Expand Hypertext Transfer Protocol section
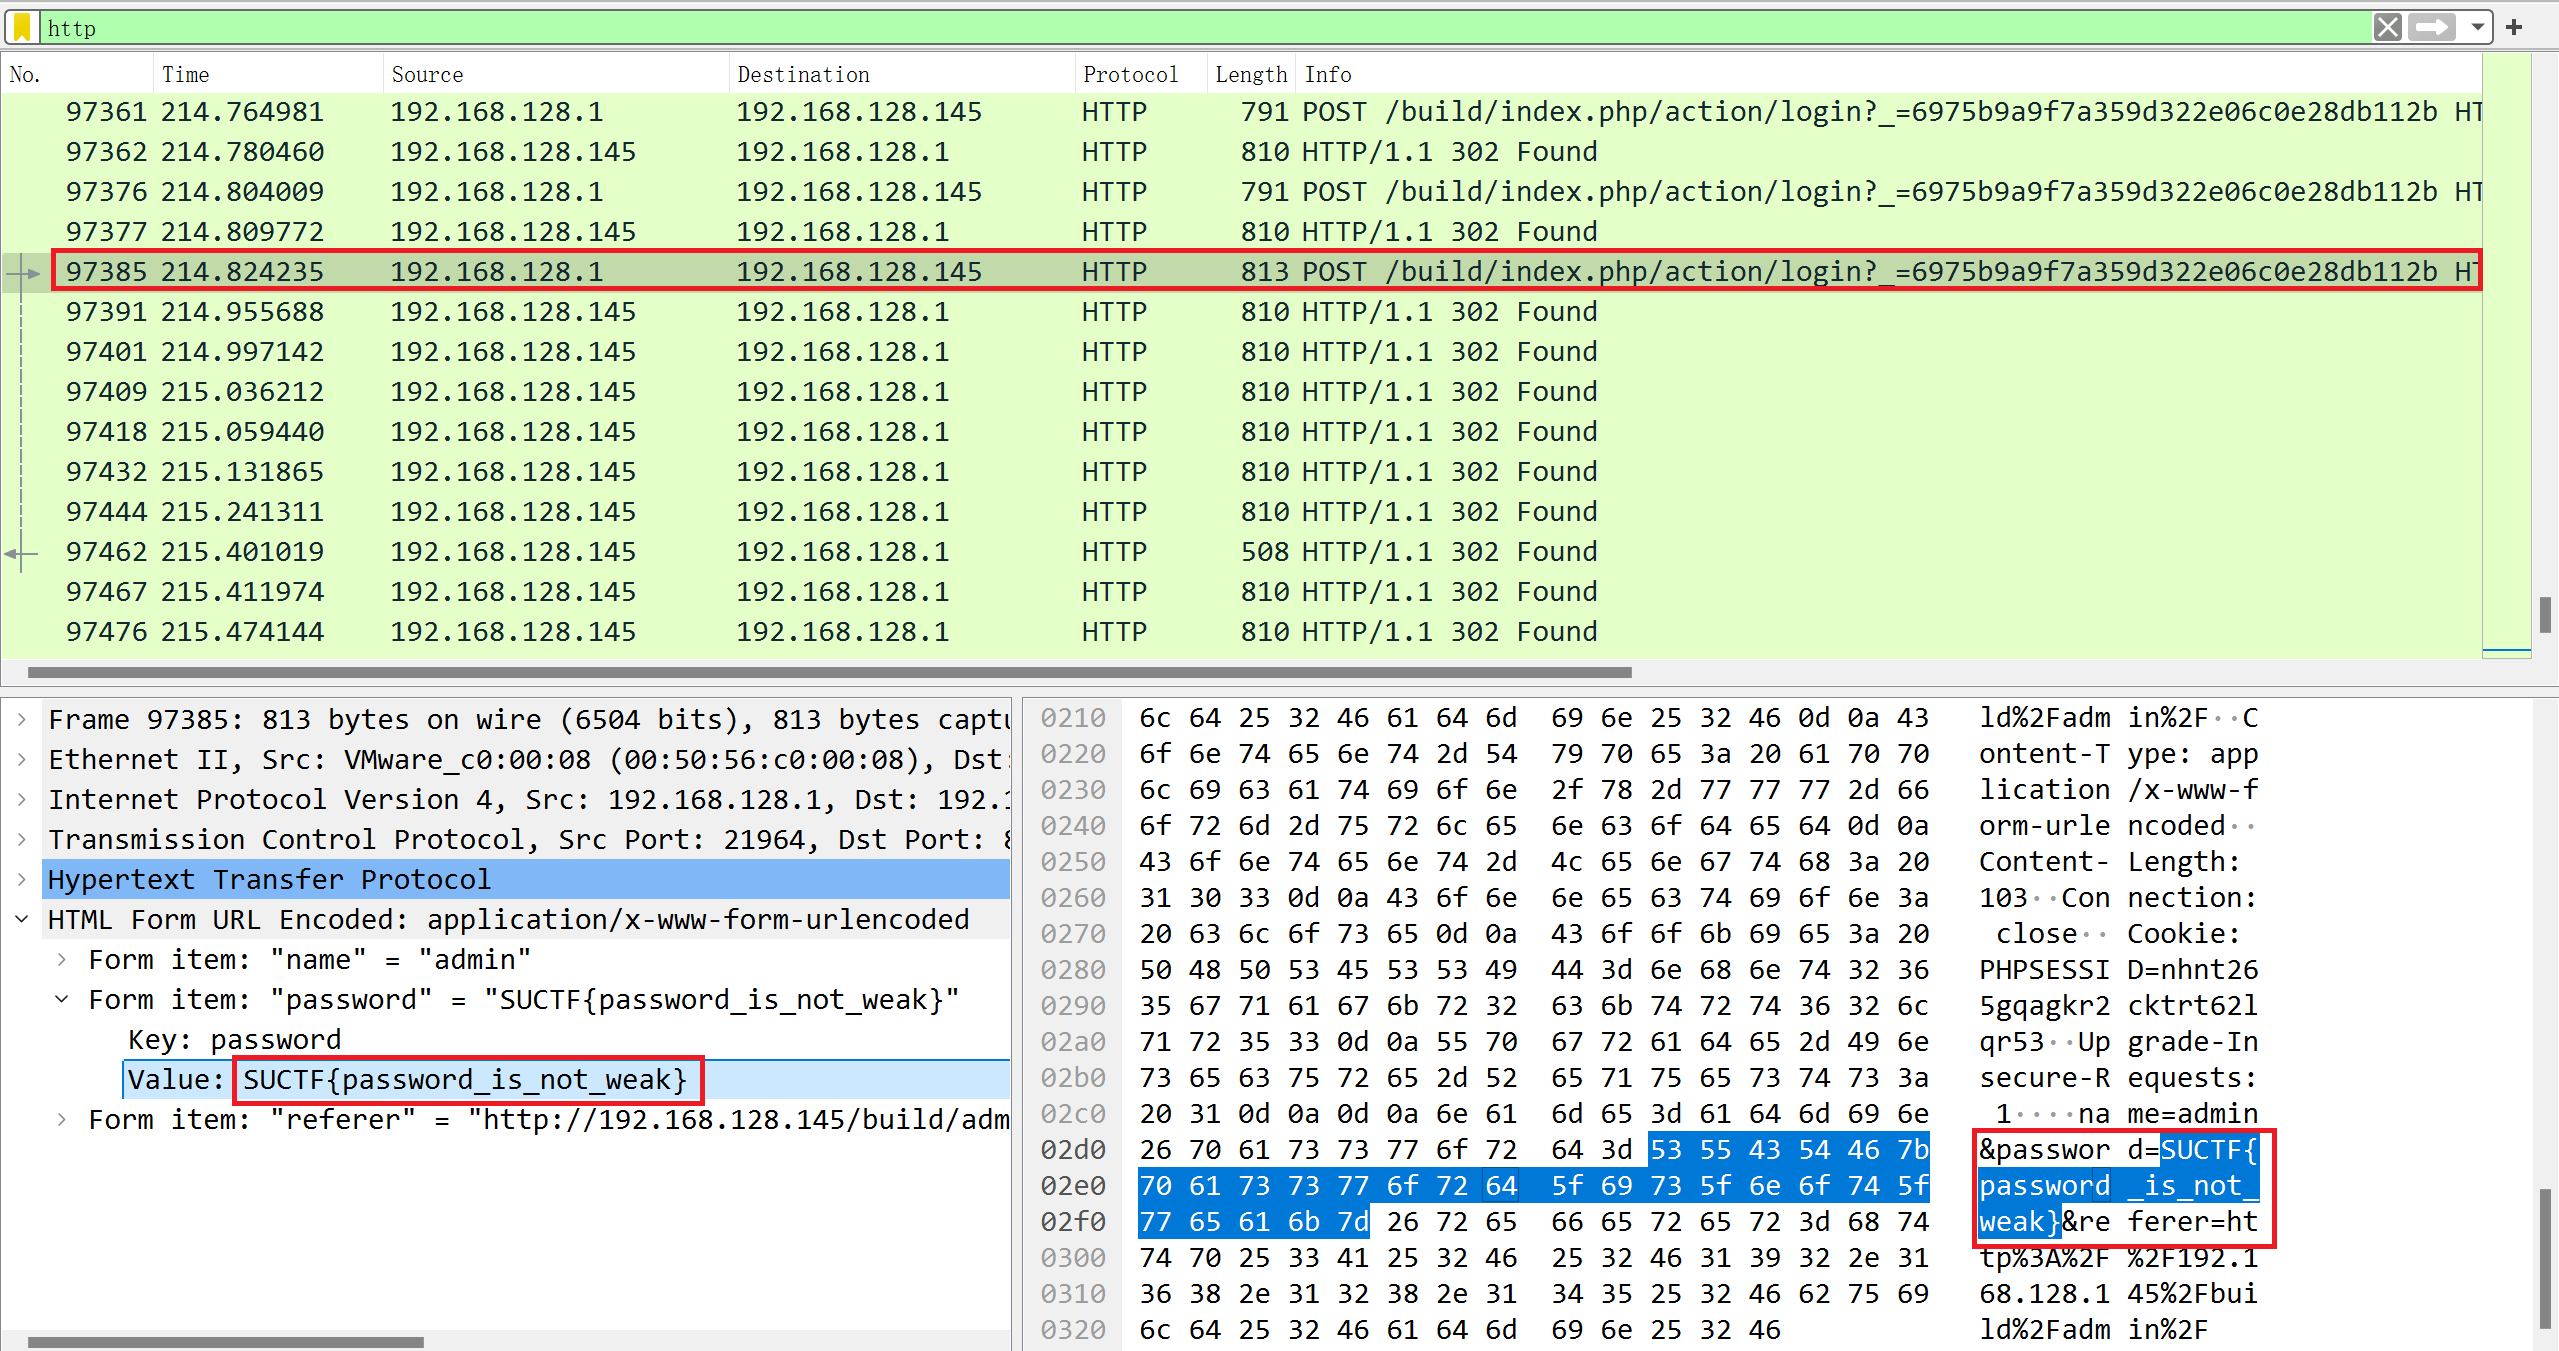 pyautogui.click(x=22, y=880)
